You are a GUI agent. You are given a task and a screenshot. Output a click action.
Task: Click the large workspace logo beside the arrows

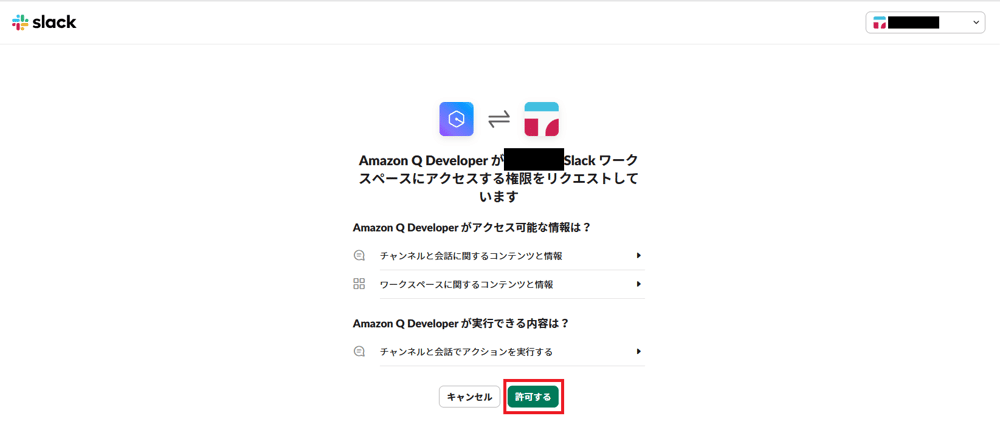[x=541, y=119]
